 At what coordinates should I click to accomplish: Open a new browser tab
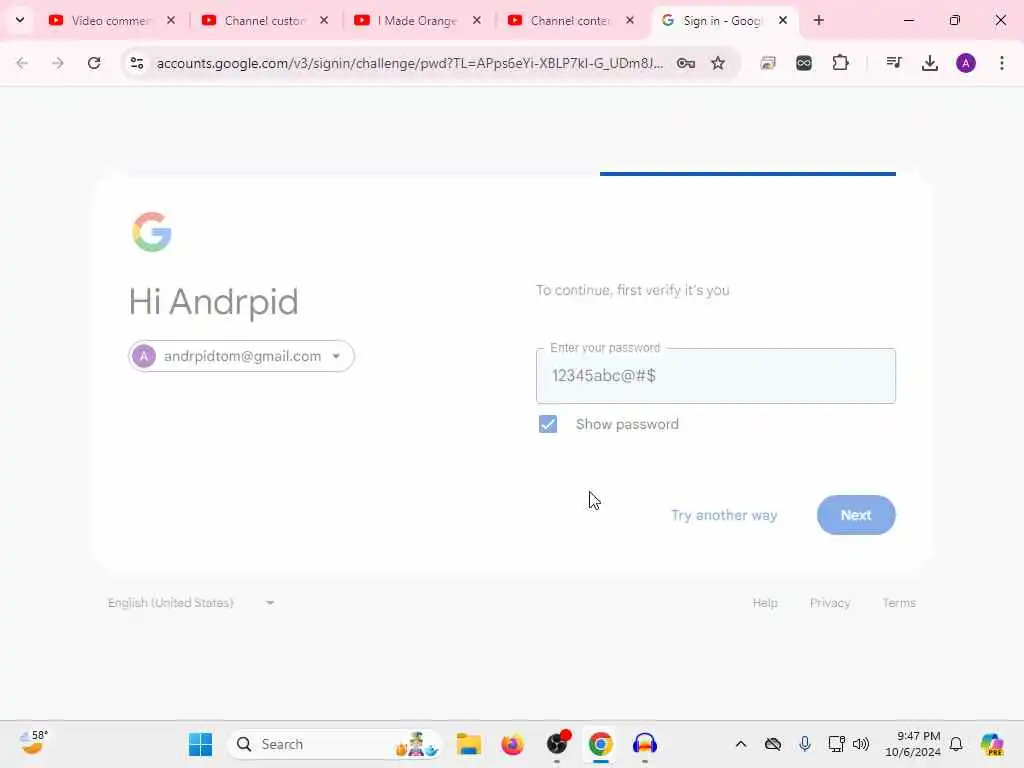point(819,20)
